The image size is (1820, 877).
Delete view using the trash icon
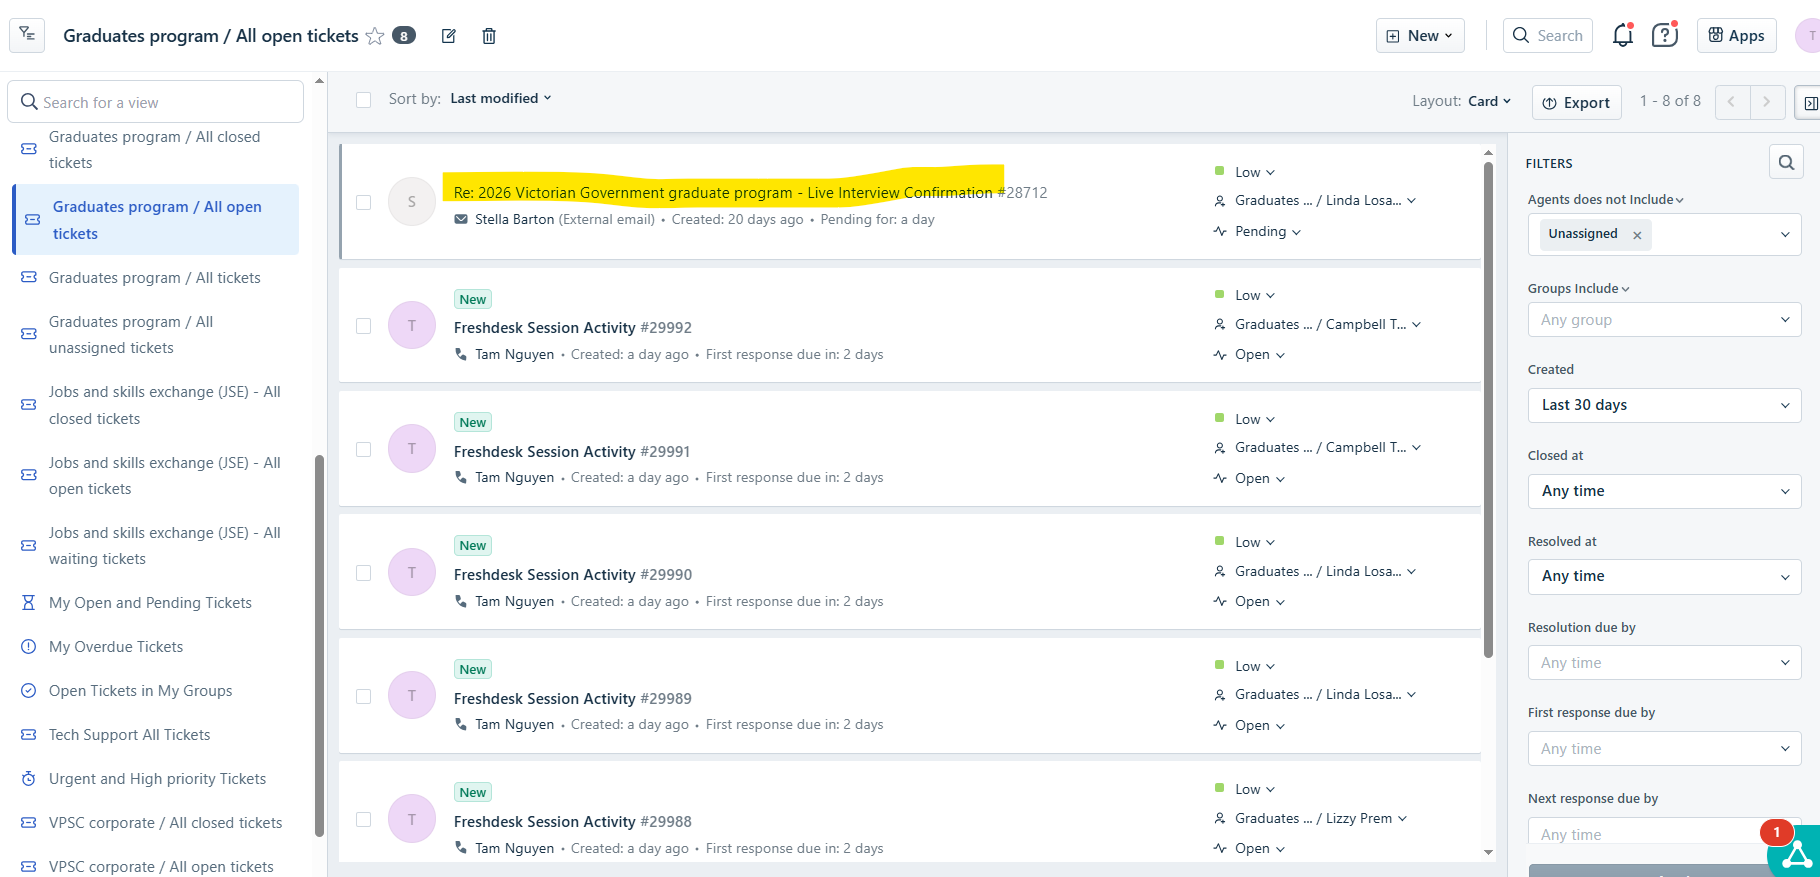[x=489, y=36]
